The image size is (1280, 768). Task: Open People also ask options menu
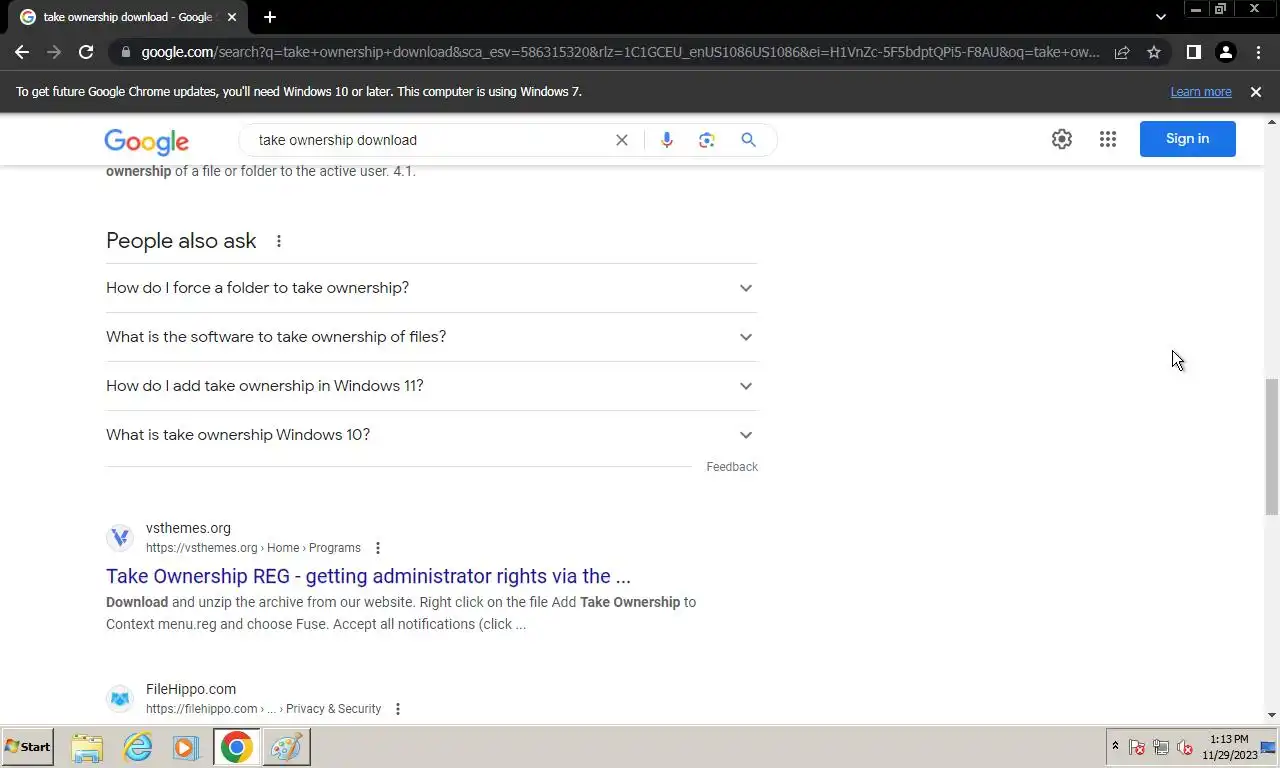tap(279, 241)
